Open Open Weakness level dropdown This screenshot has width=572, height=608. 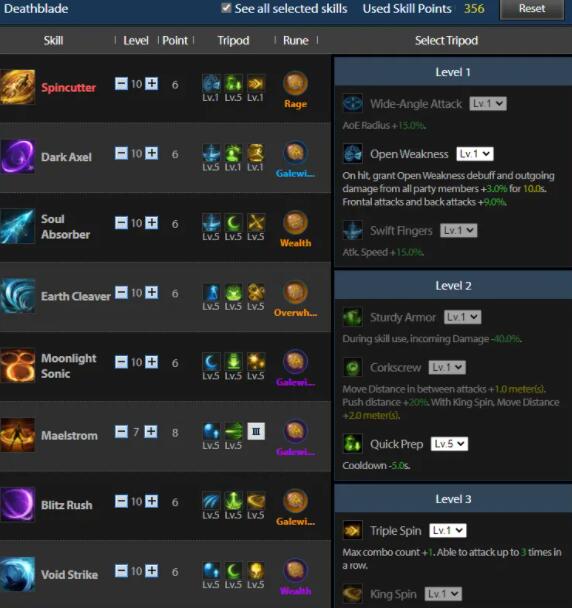[475, 154]
